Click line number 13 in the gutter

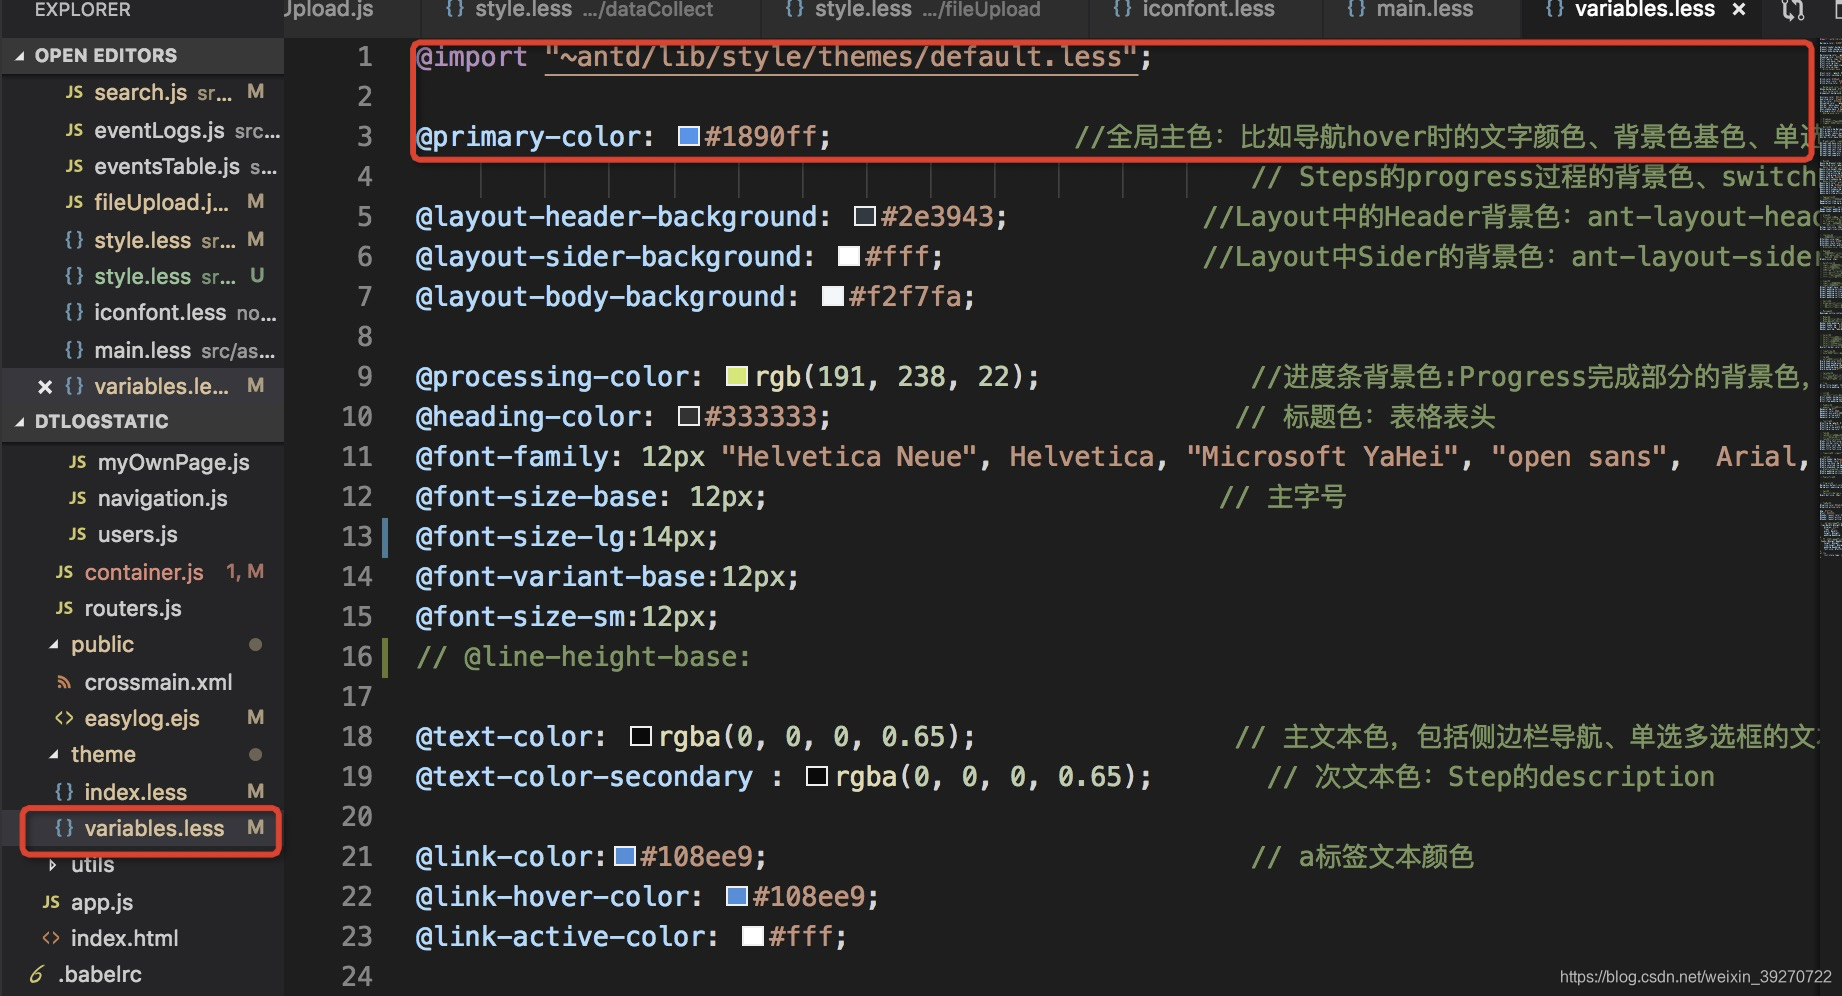(x=357, y=537)
